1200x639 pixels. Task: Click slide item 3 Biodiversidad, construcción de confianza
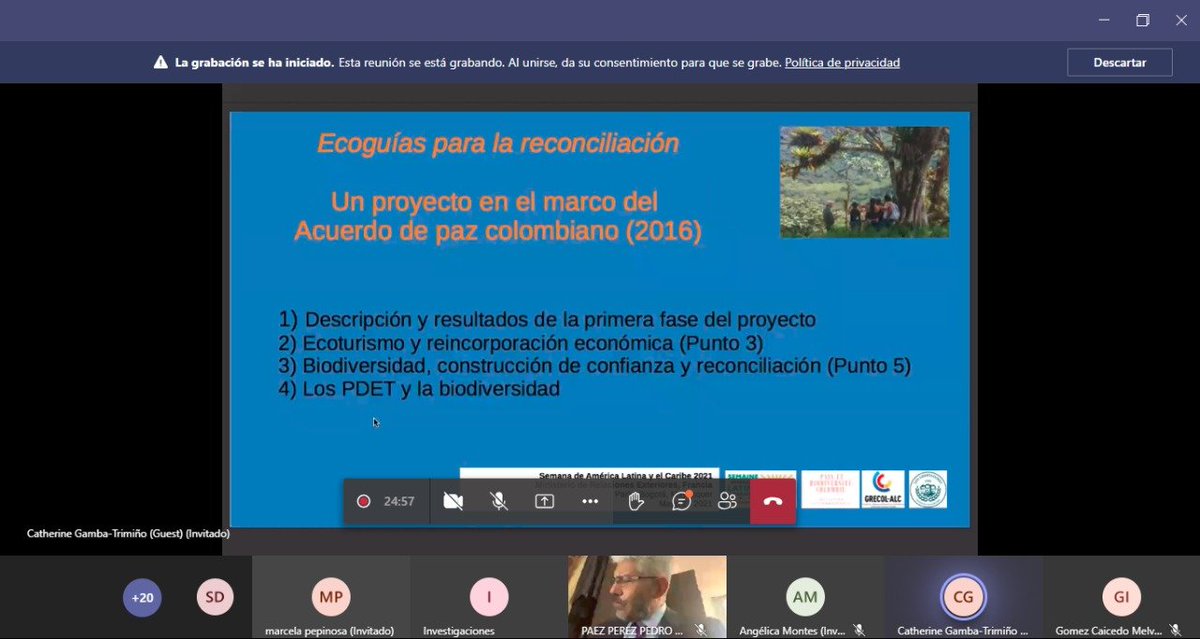[x=594, y=366]
